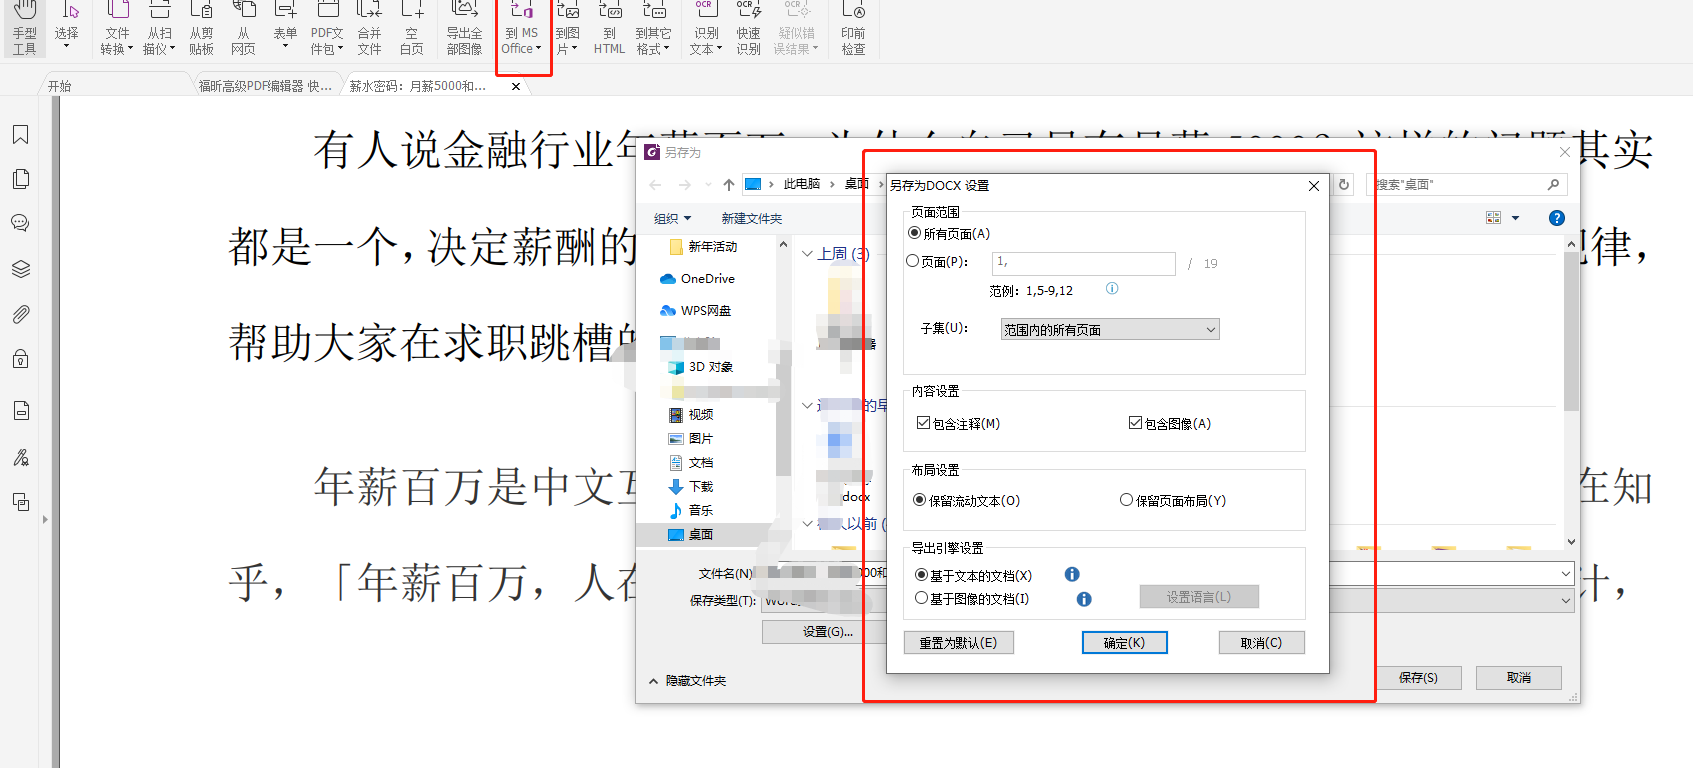Image resolution: width=1693 pixels, height=768 pixels.
Task: Select the Hand tool (手型工具)
Action: click(x=25, y=30)
